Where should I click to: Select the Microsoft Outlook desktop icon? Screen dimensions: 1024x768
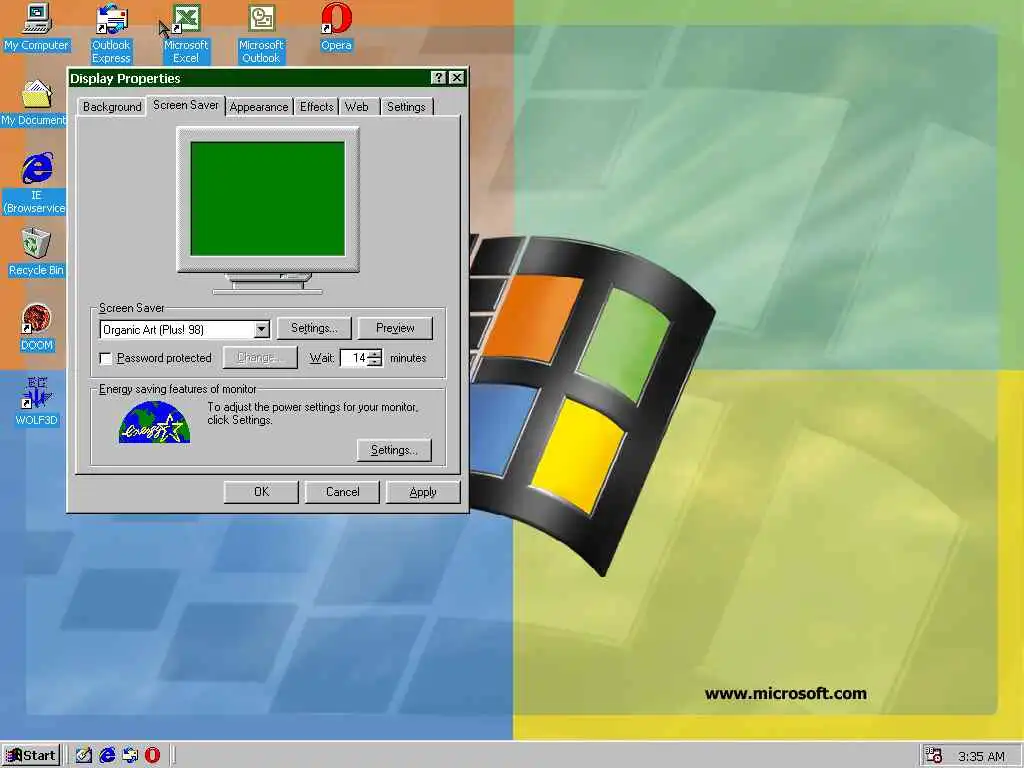click(x=261, y=33)
